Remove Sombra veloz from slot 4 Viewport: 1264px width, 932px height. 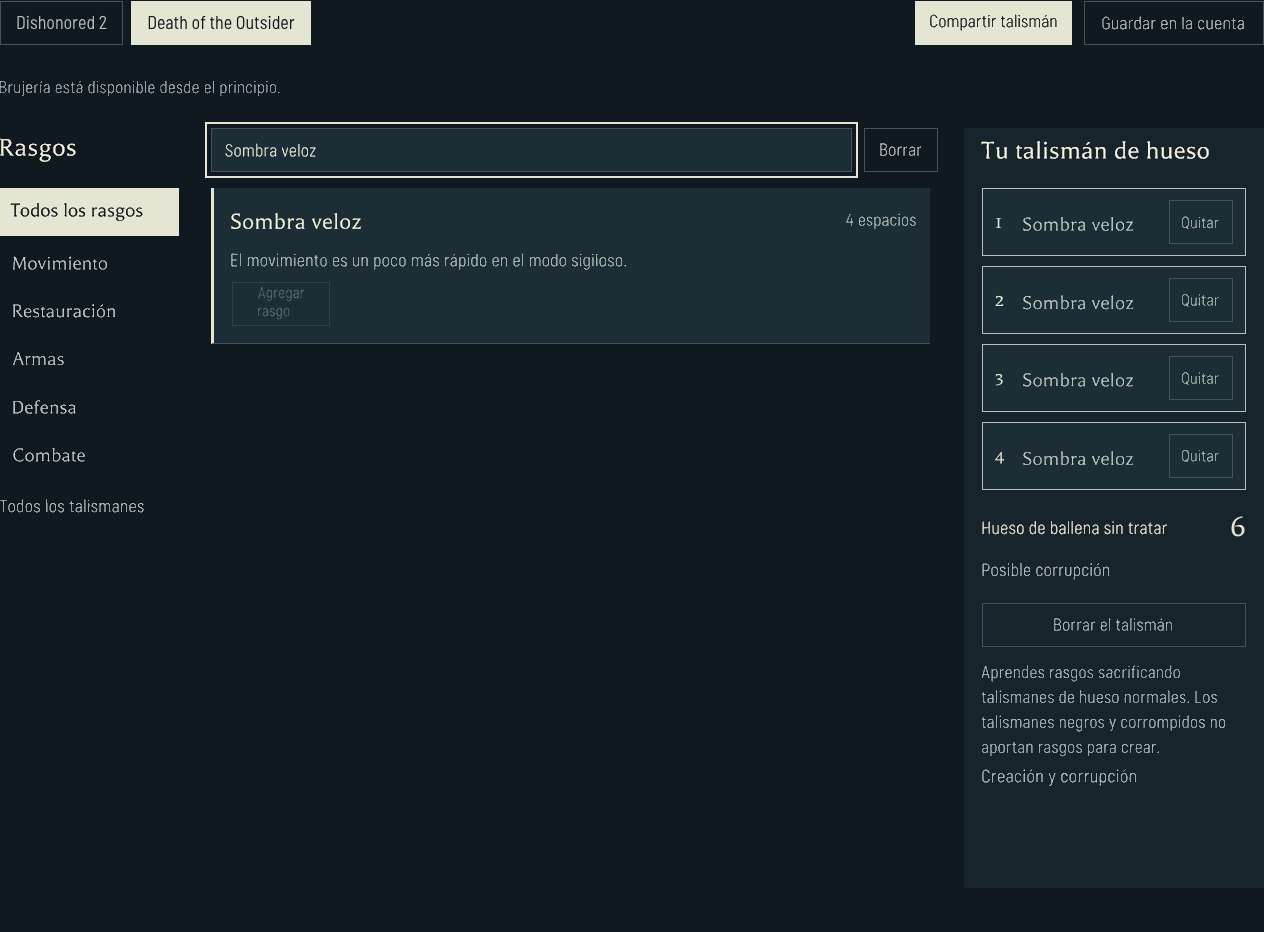point(1200,456)
